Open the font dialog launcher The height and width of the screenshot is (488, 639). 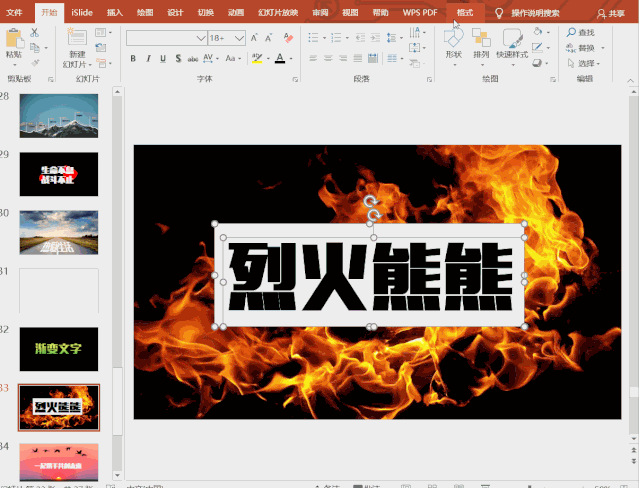295,79
